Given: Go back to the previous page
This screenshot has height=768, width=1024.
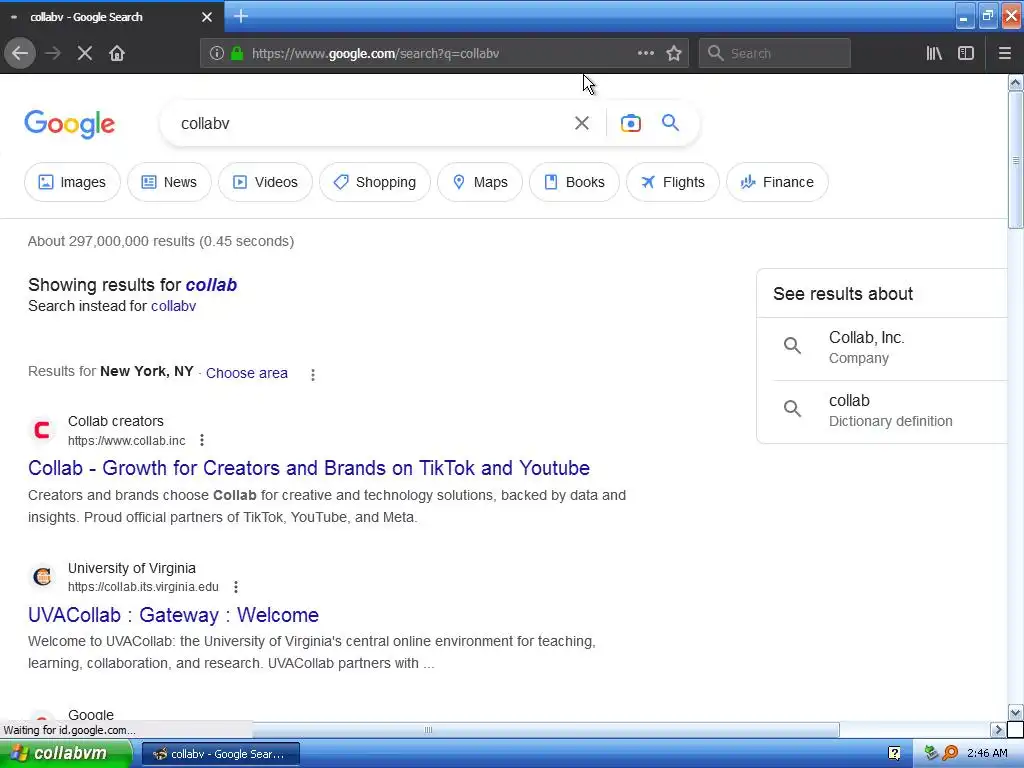Looking at the screenshot, I should pos(20,53).
